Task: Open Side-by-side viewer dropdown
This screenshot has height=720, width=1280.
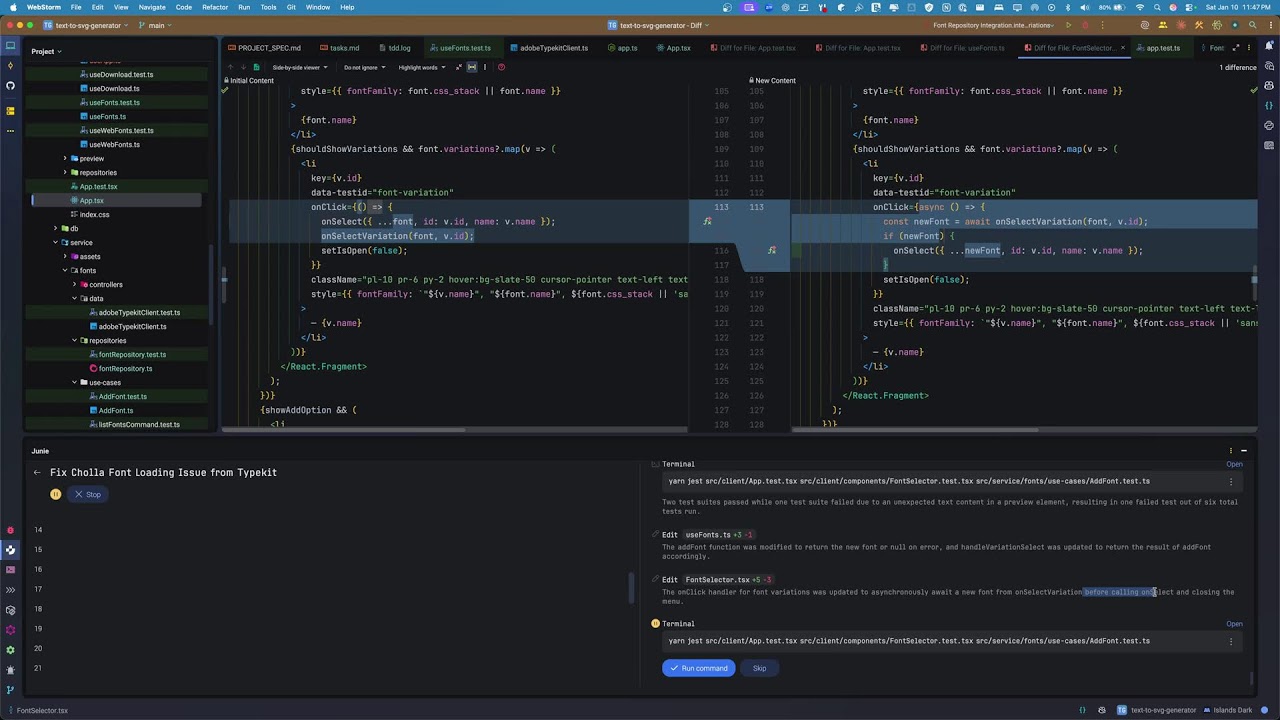Action: (x=299, y=67)
